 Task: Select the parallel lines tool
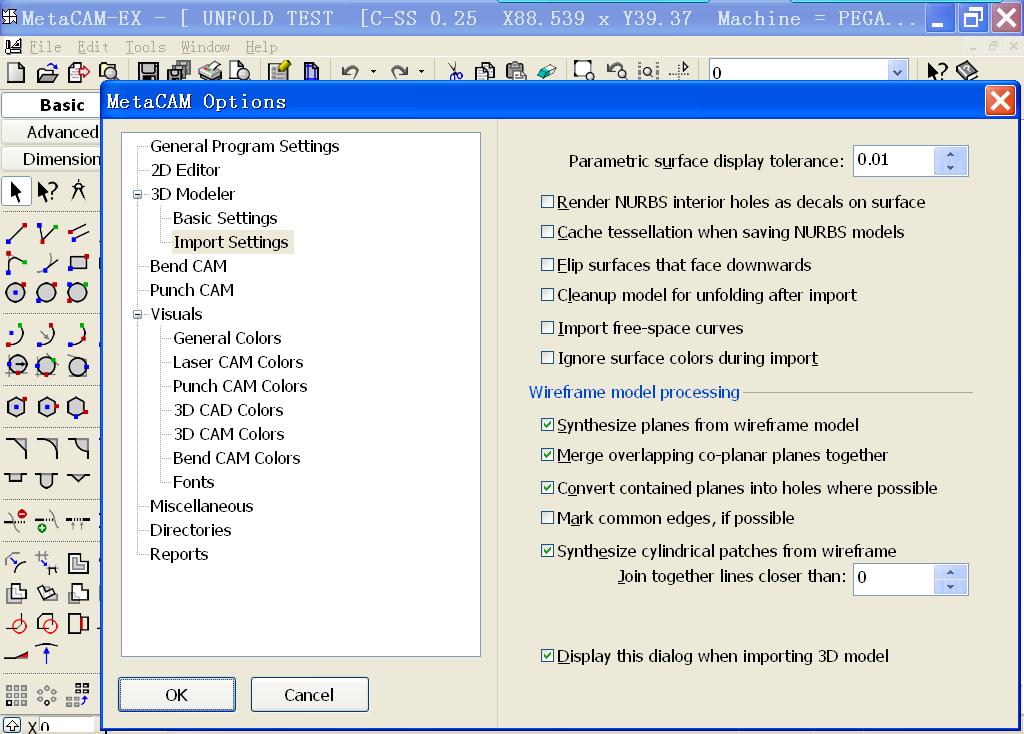(78, 232)
